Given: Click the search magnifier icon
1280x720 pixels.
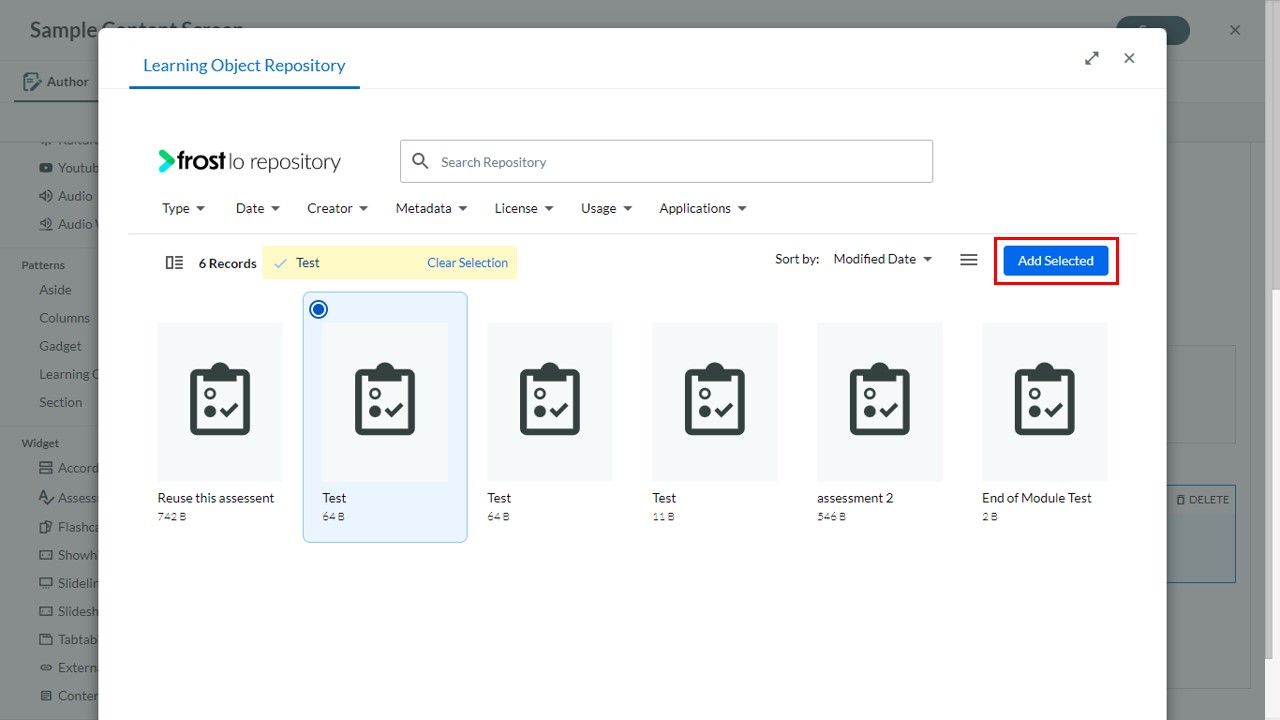Looking at the screenshot, I should click(x=420, y=161).
